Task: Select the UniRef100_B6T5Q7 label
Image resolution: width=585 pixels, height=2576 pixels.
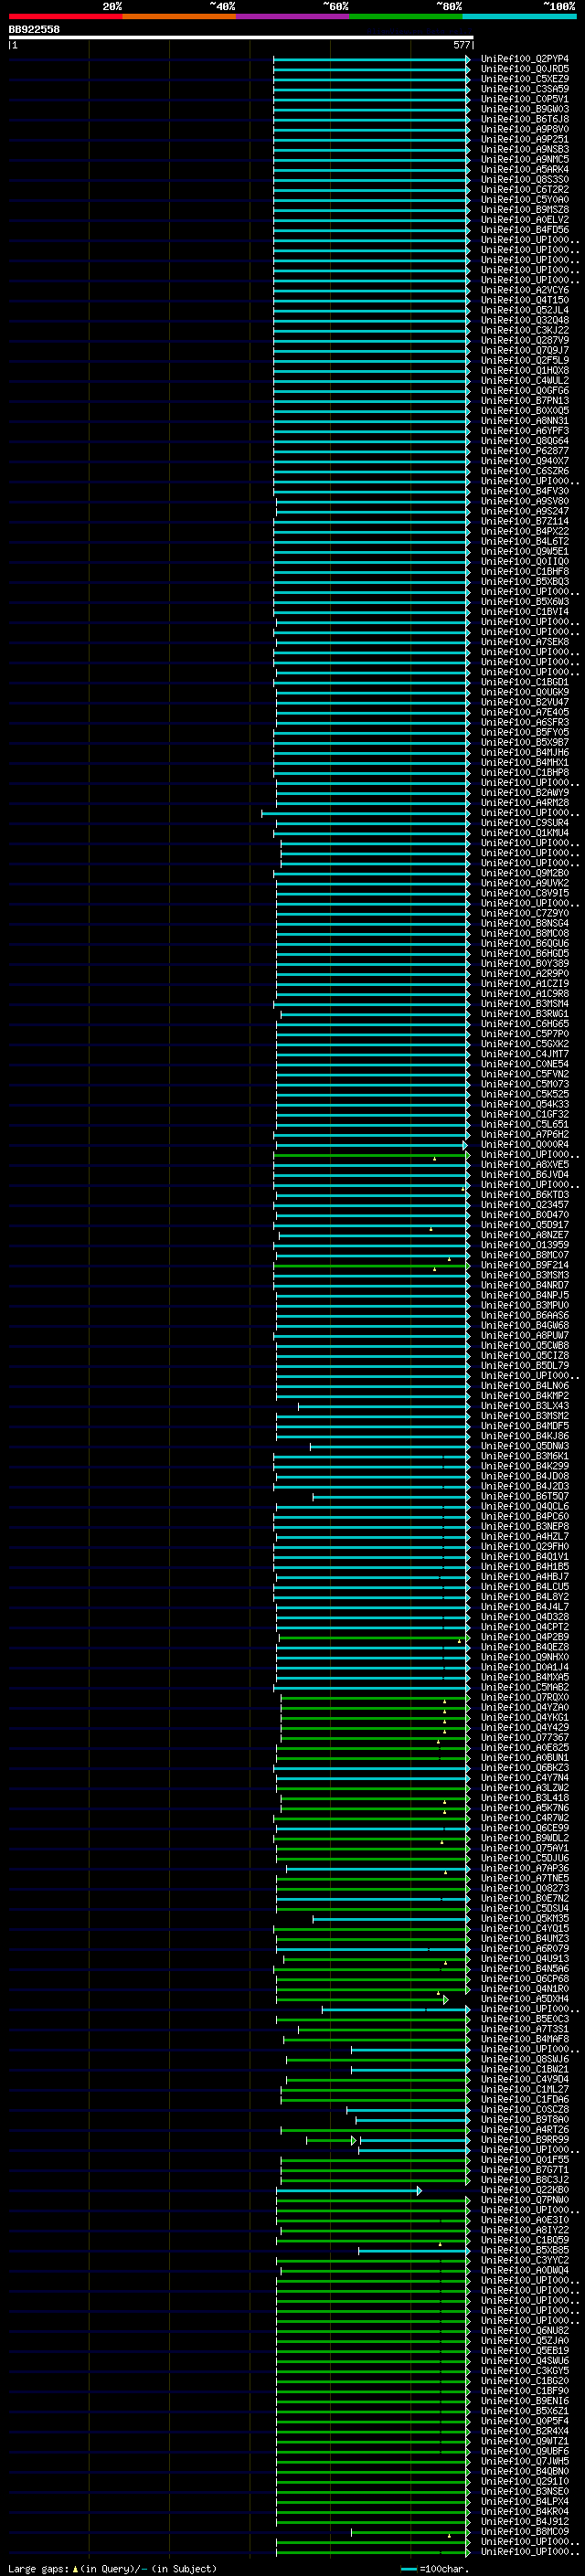Action: pos(525,1496)
